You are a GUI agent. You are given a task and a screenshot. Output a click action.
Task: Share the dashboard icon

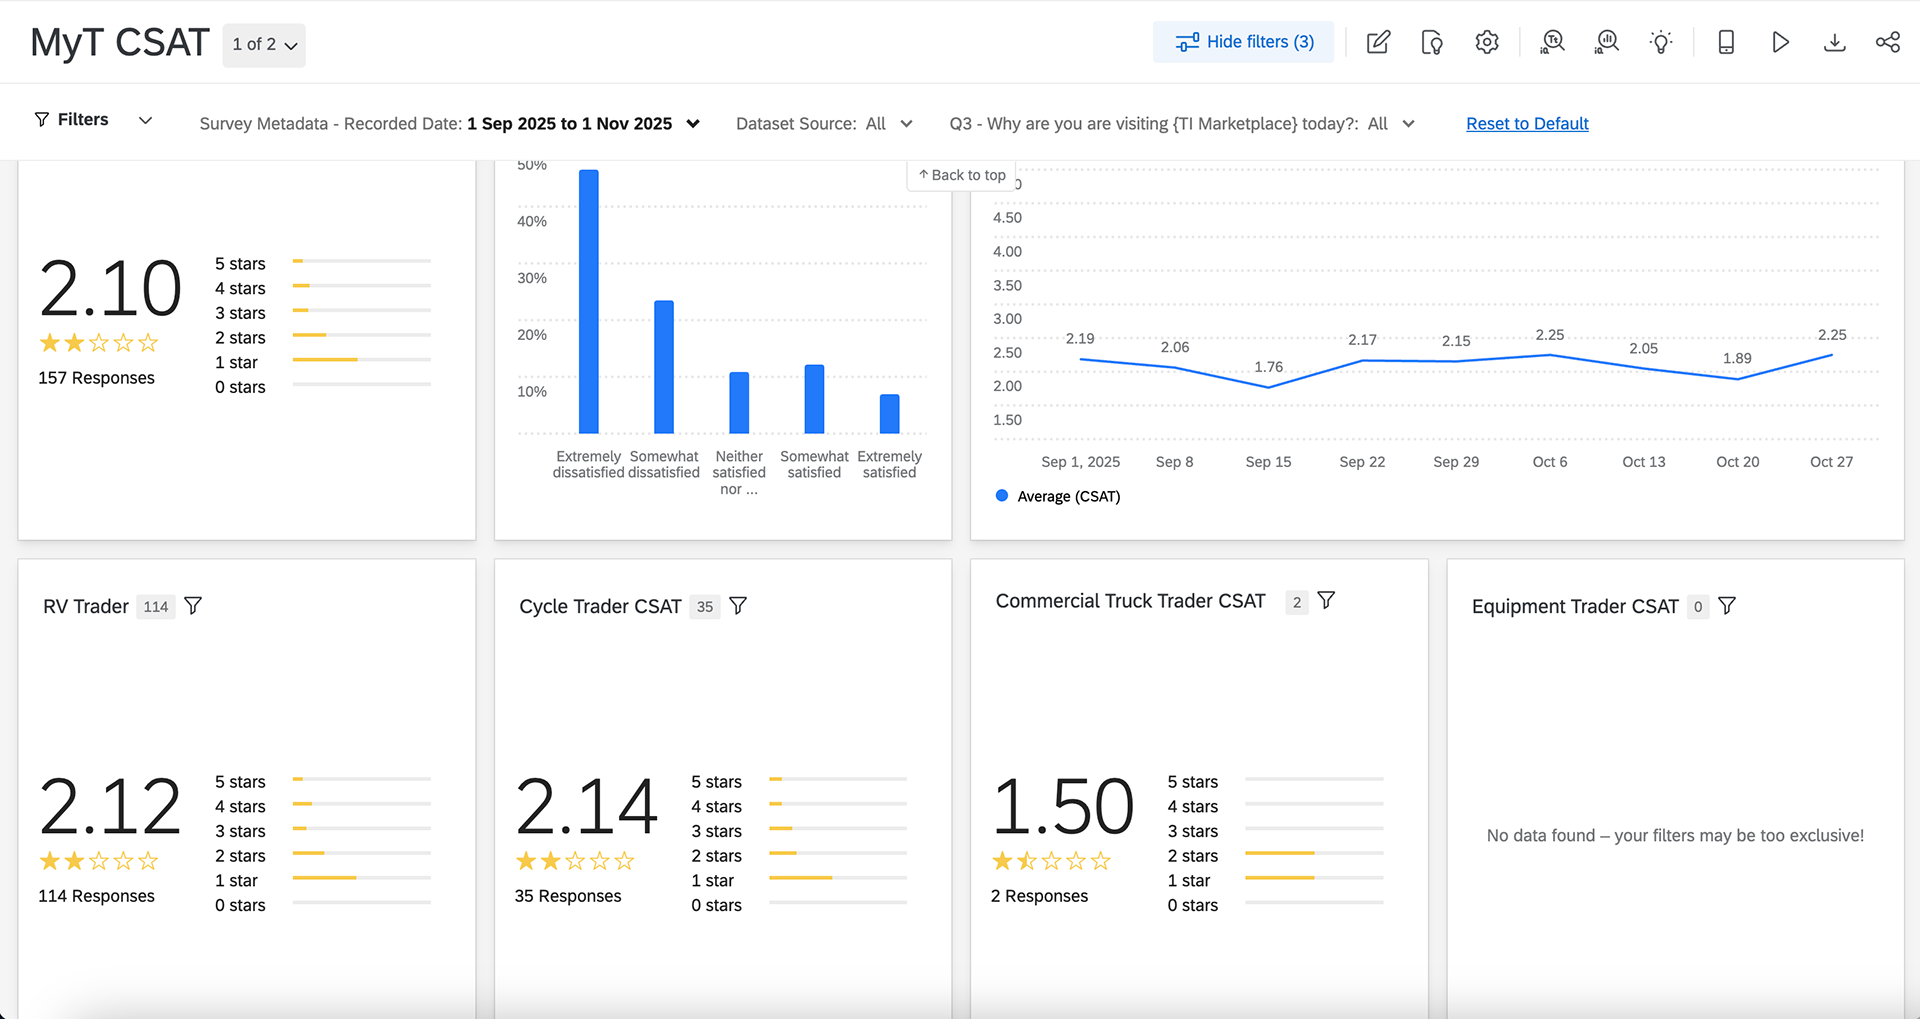(1888, 42)
